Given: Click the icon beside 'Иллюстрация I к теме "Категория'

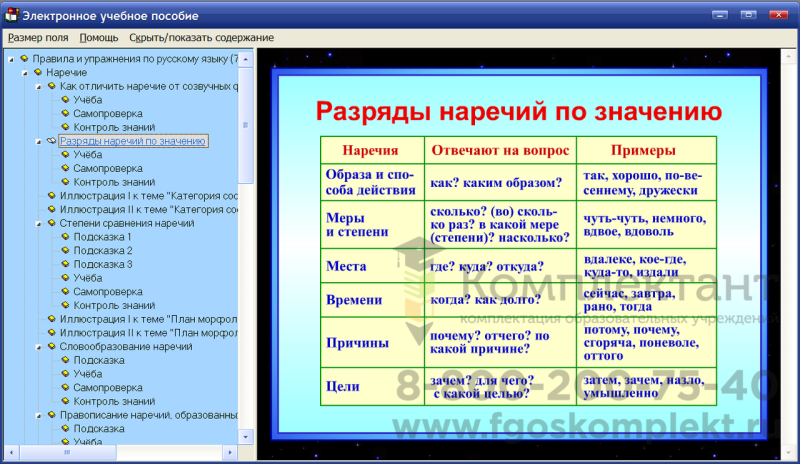Looking at the screenshot, I should click(52, 195).
